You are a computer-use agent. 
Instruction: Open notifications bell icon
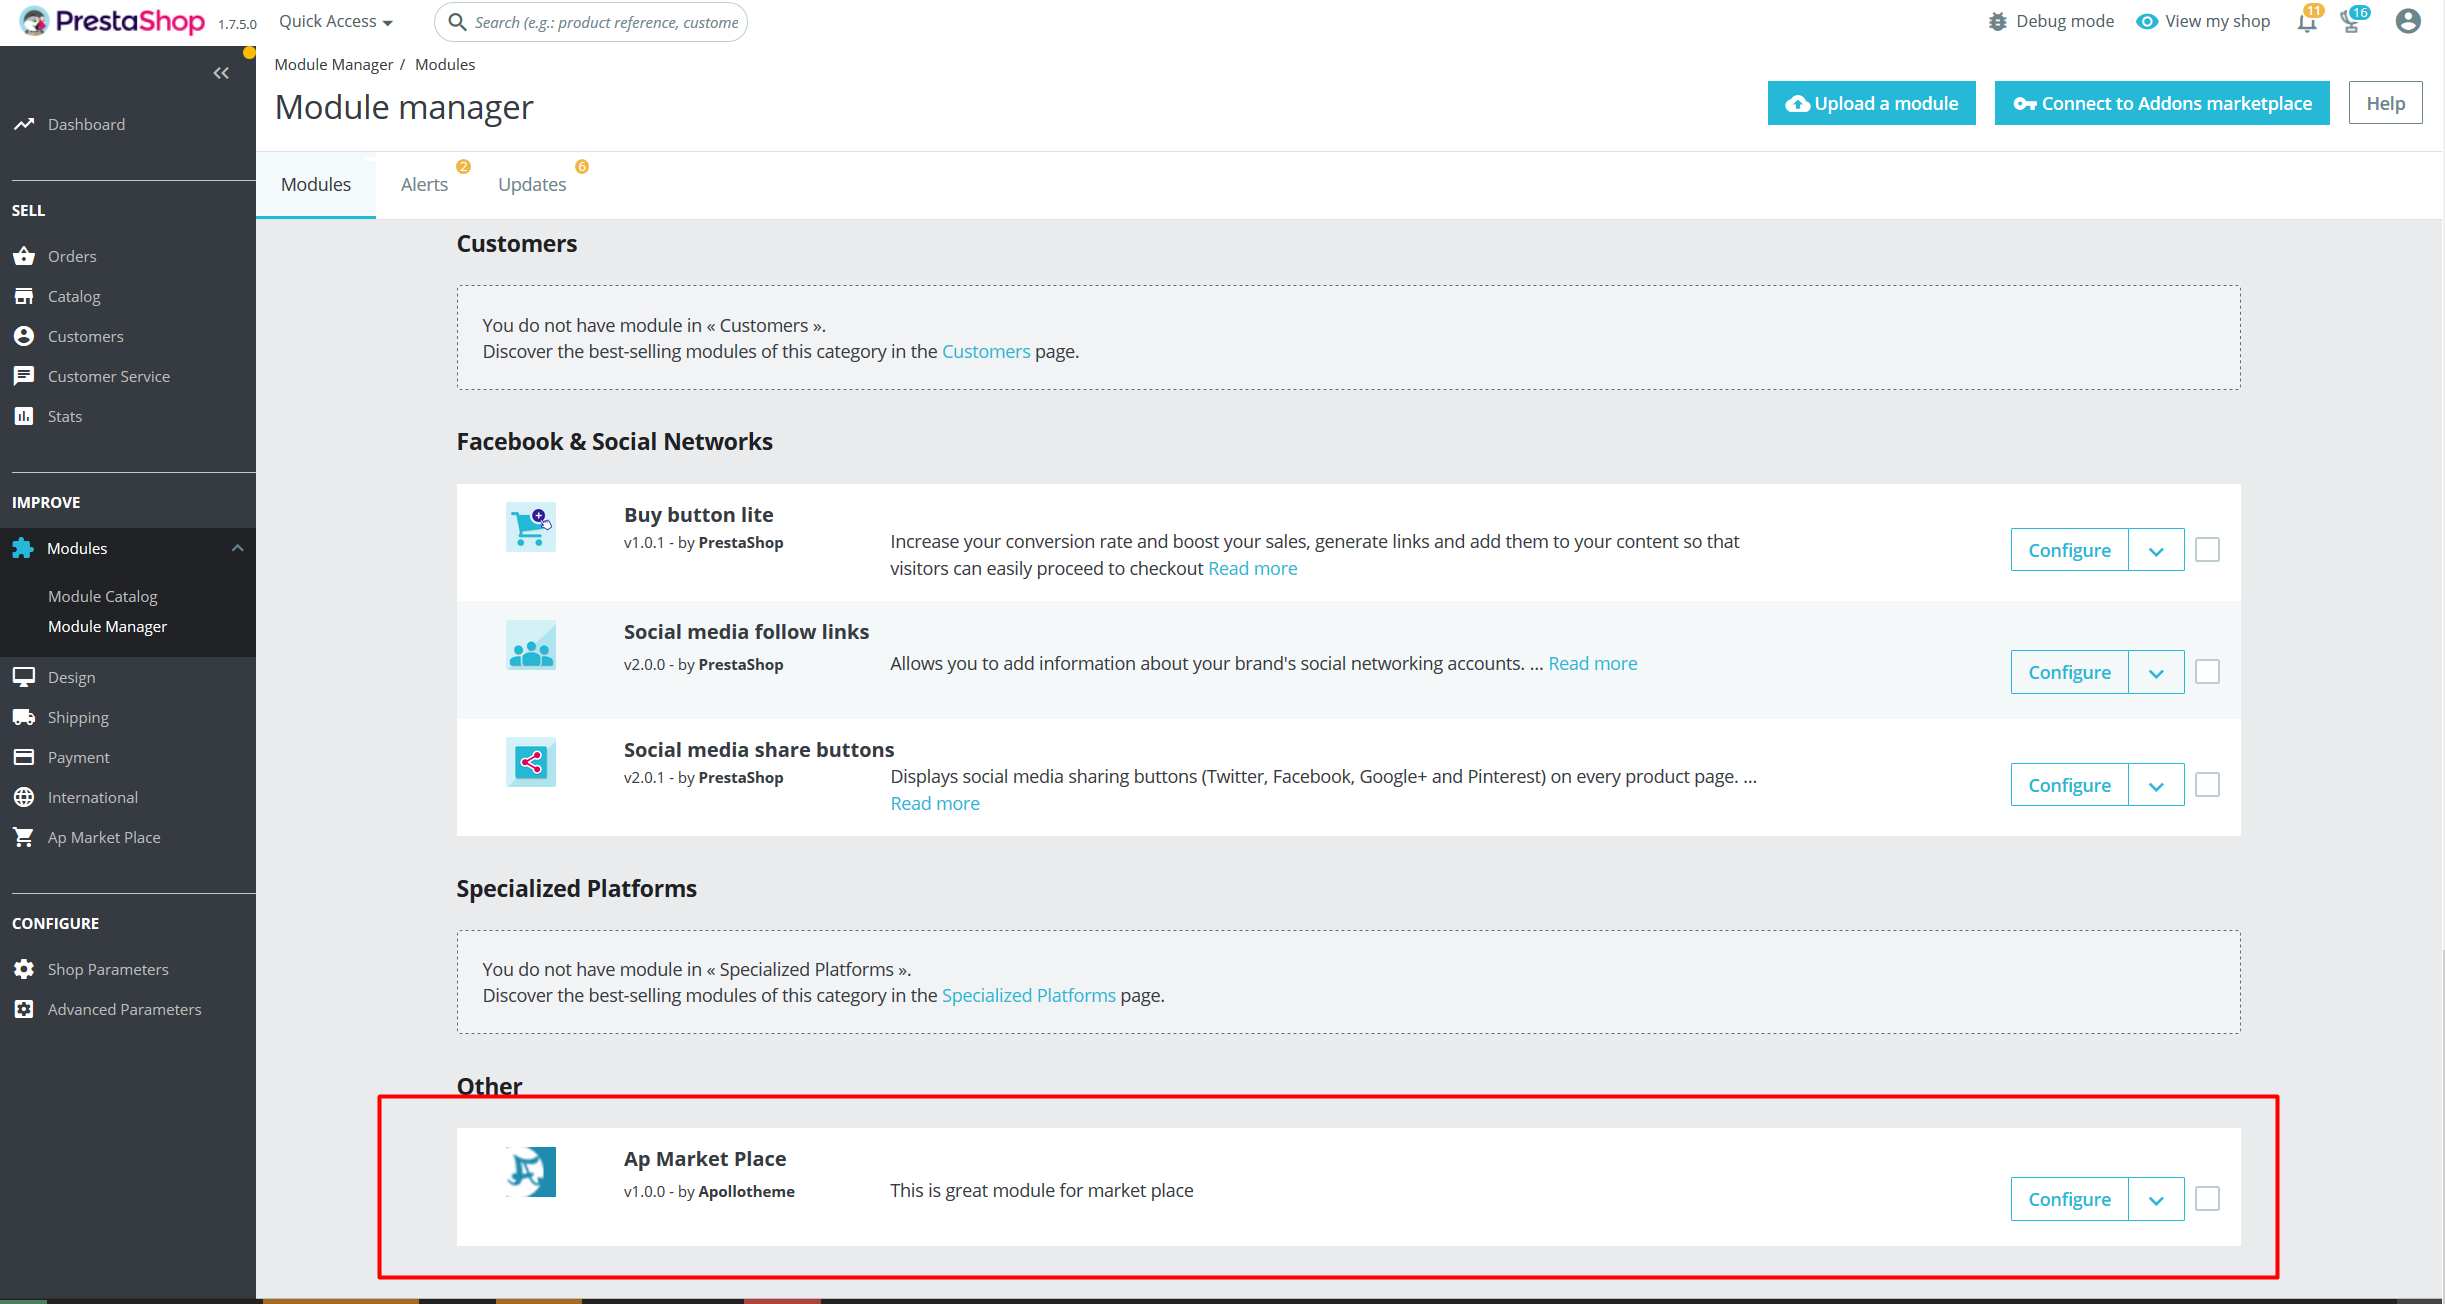point(2307,22)
